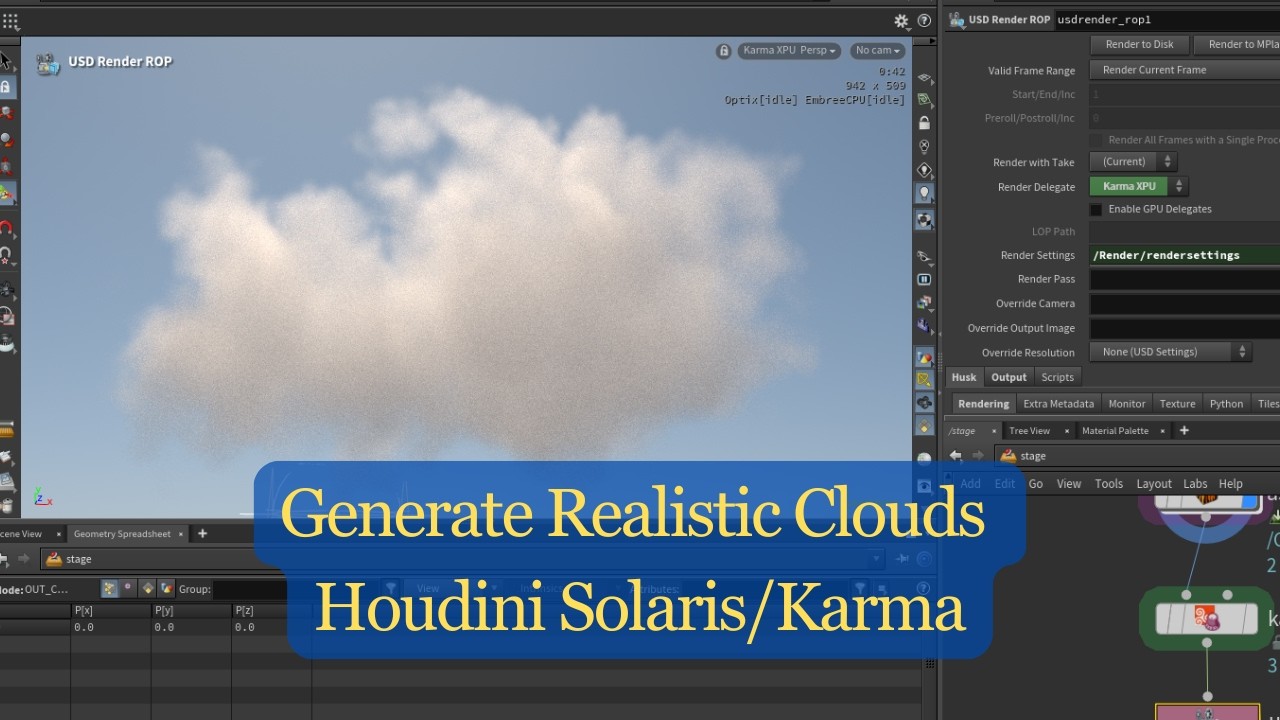The image size is (1280, 720).
Task: Close the Material Palette pane tab
Action: click(x=1162, y=431)
